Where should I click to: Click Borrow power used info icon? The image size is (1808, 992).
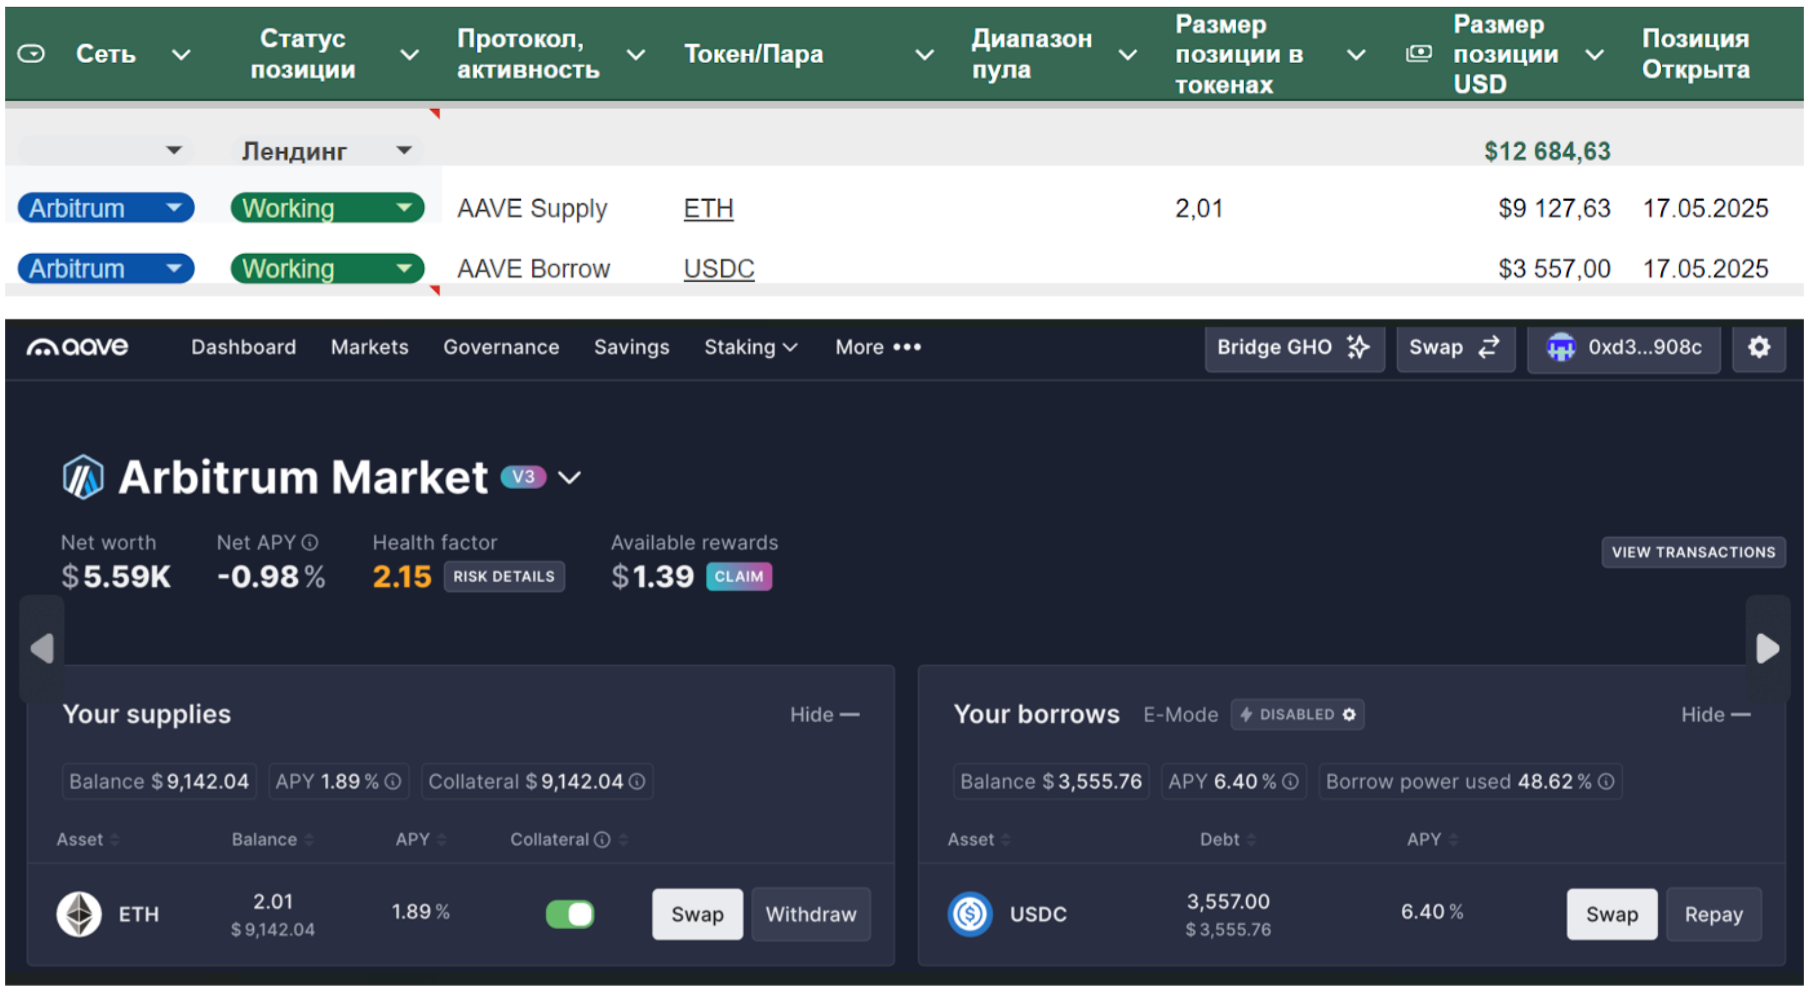[x=1606, y=781]
